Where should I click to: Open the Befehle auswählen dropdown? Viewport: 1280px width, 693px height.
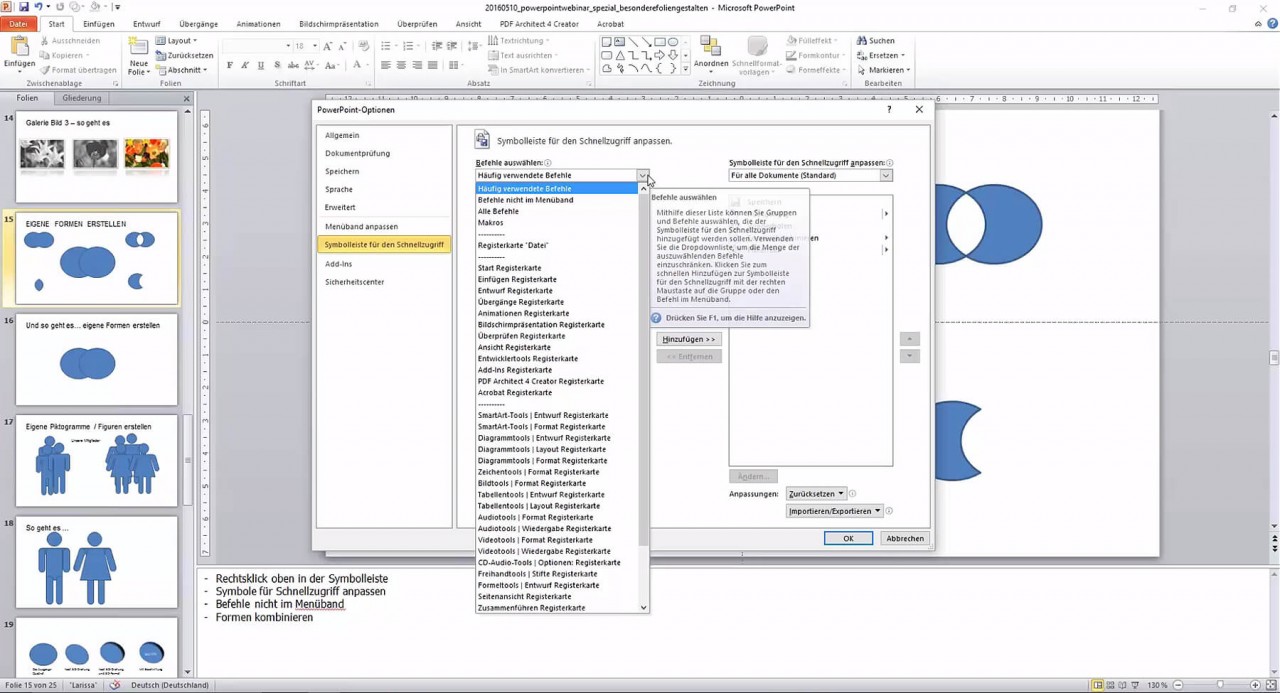pos(643,175)
